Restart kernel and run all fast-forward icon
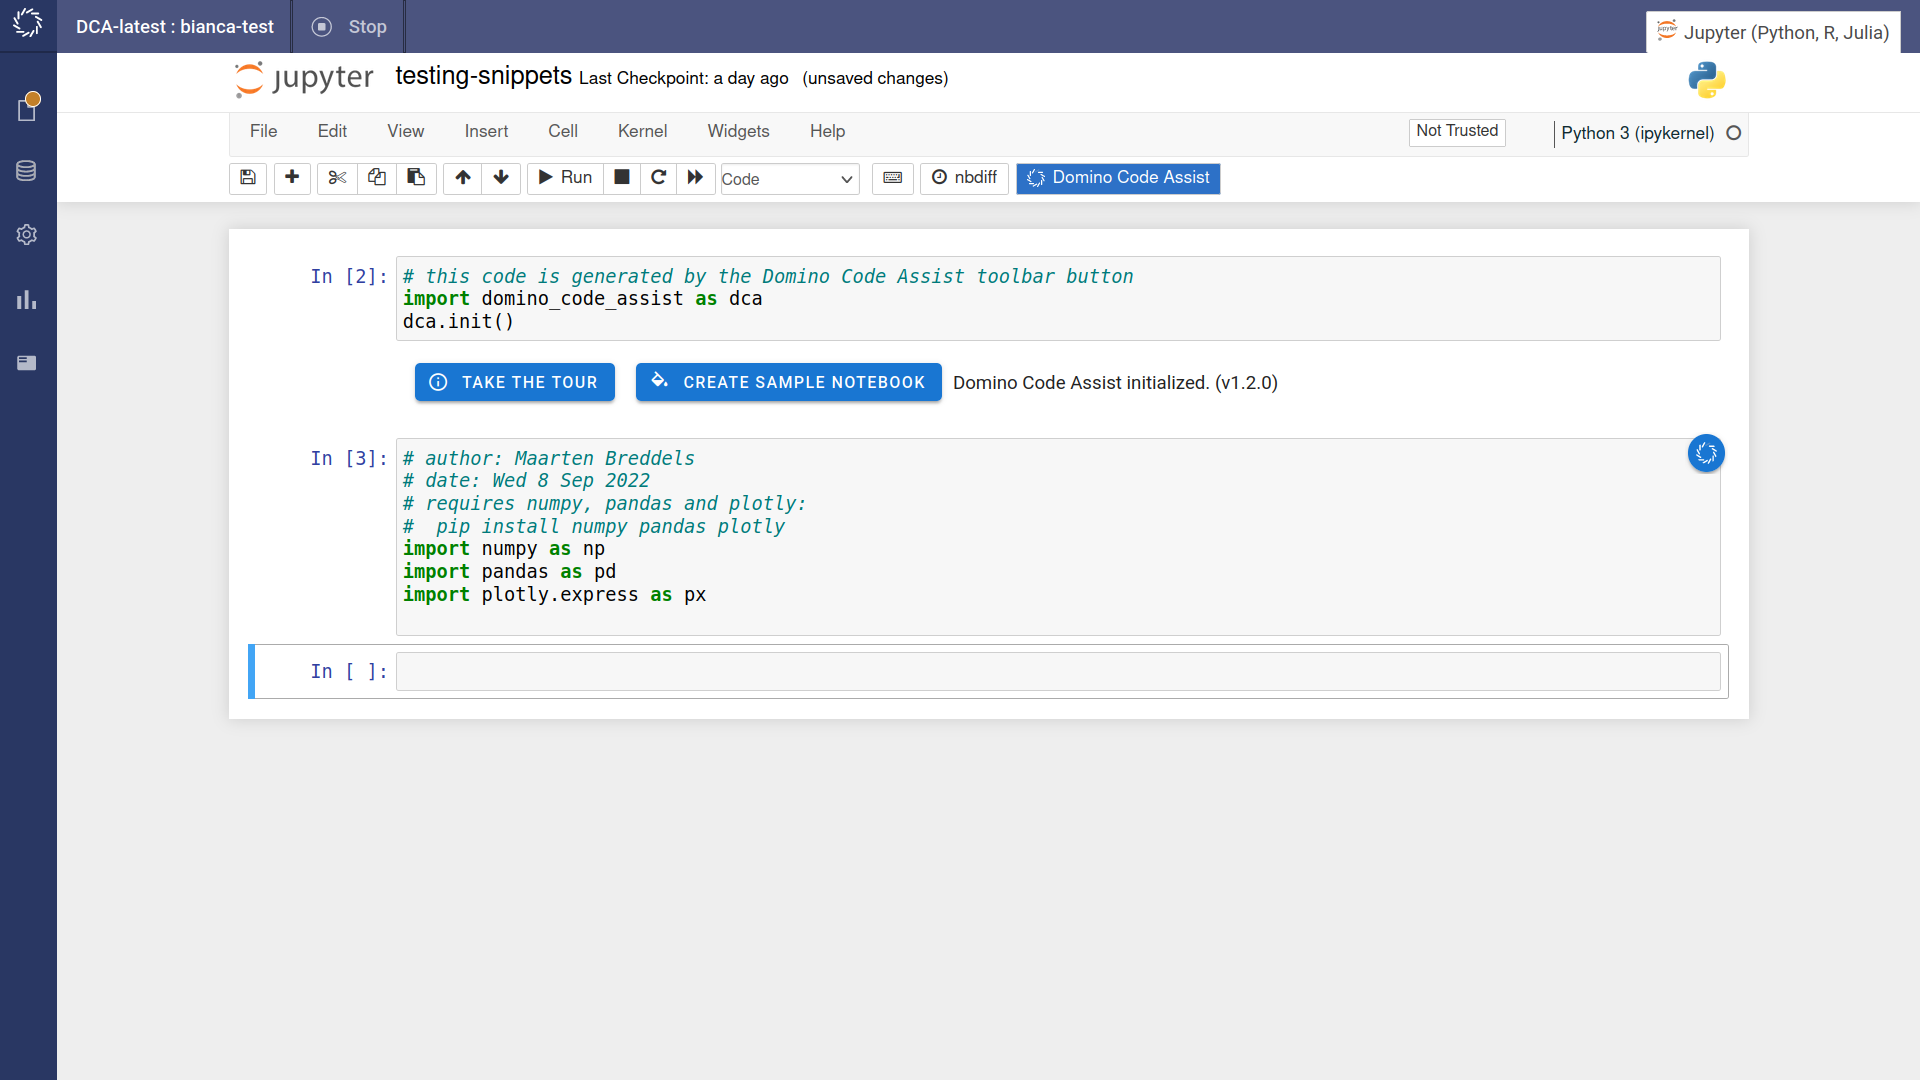This screenshot has width=1920, height=1080. 696,178
